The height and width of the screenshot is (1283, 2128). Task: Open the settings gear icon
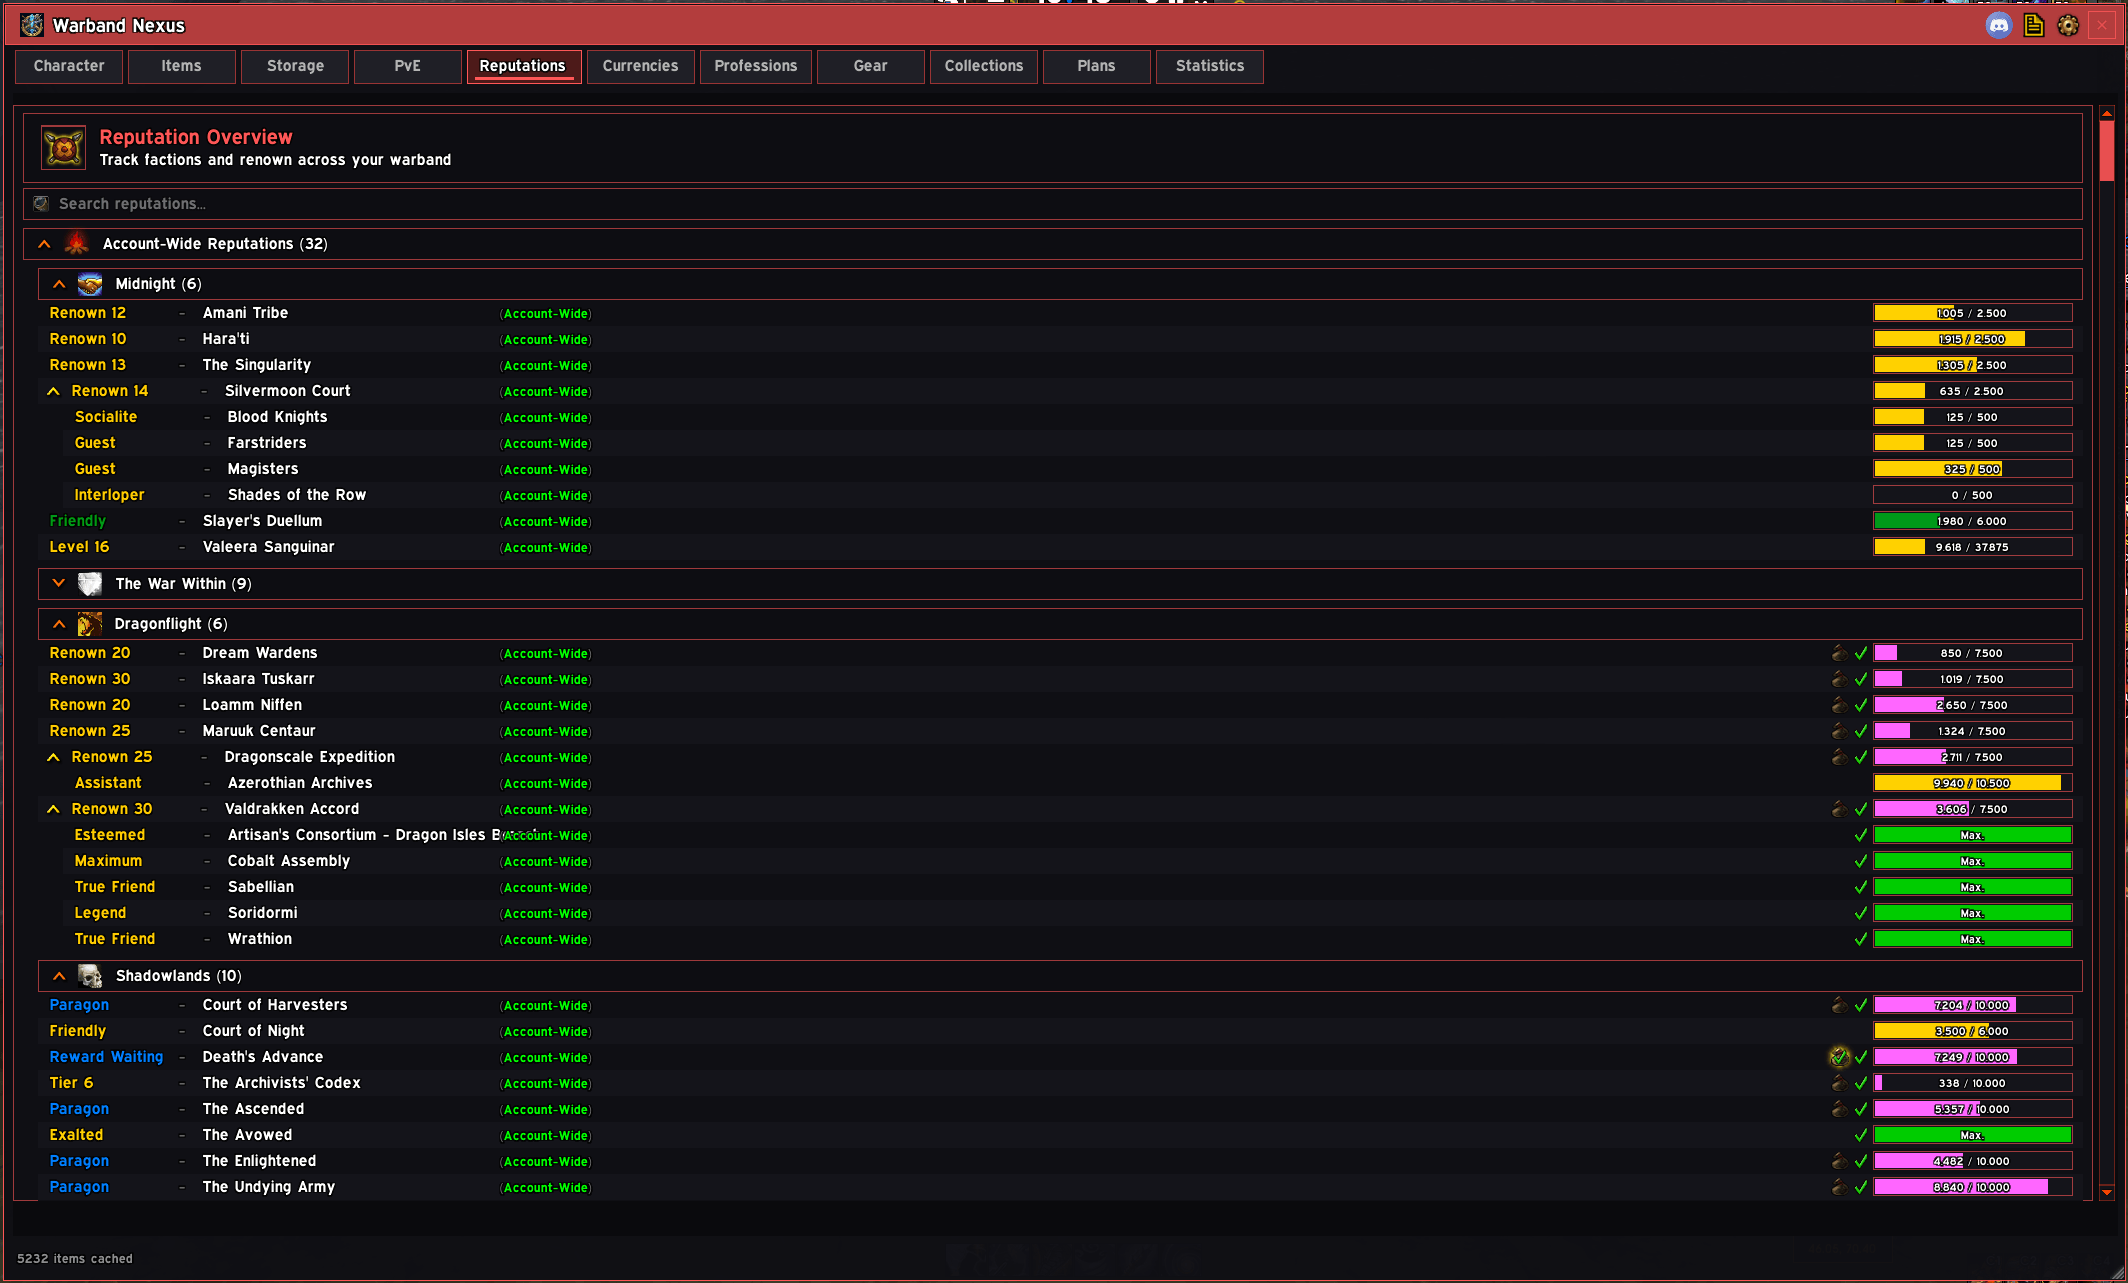pos(2068,26)
